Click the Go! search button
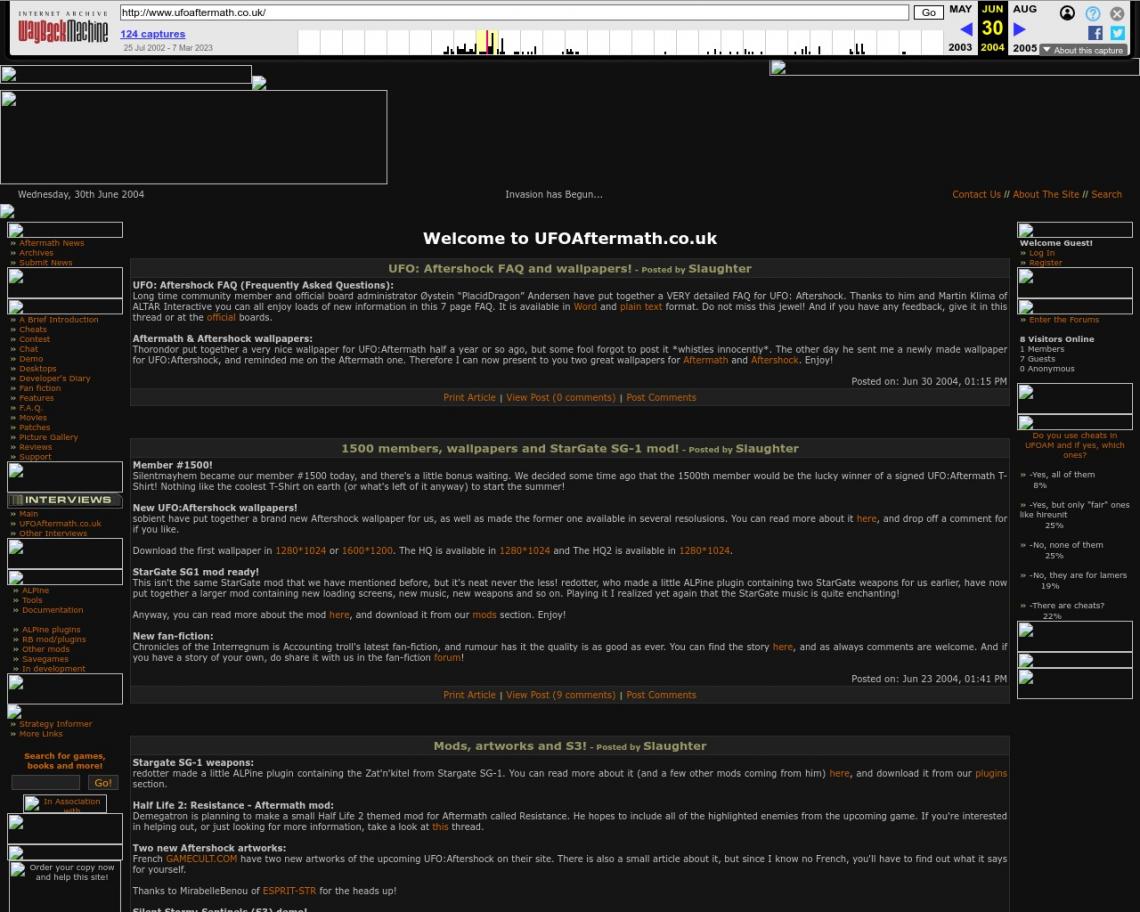Viewport: 1140px width, 912px height. (x=103, y=783)
